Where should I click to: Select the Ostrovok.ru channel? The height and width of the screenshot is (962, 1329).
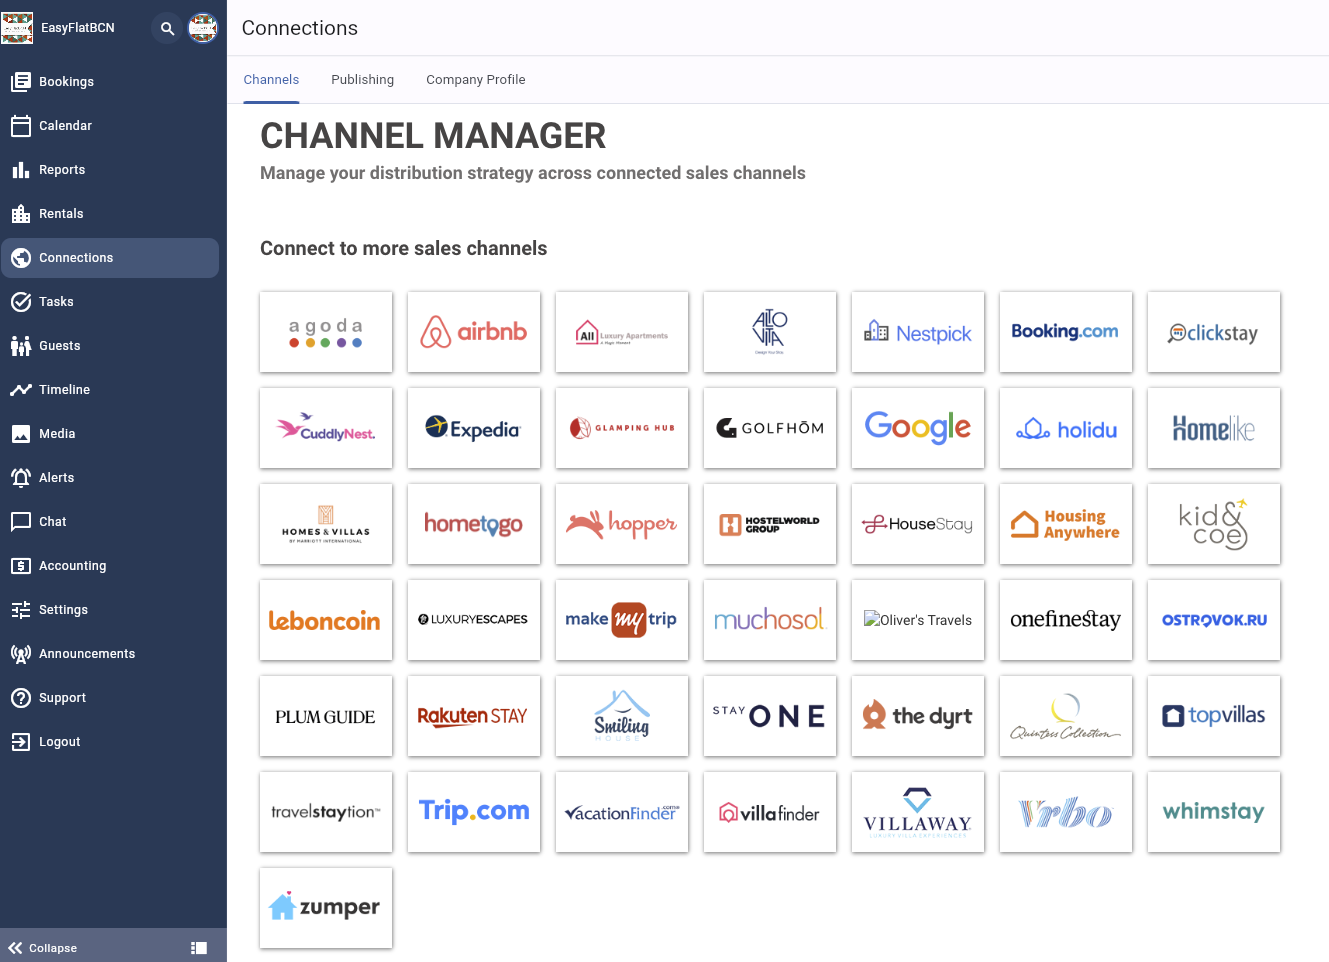click(1214, 620)
